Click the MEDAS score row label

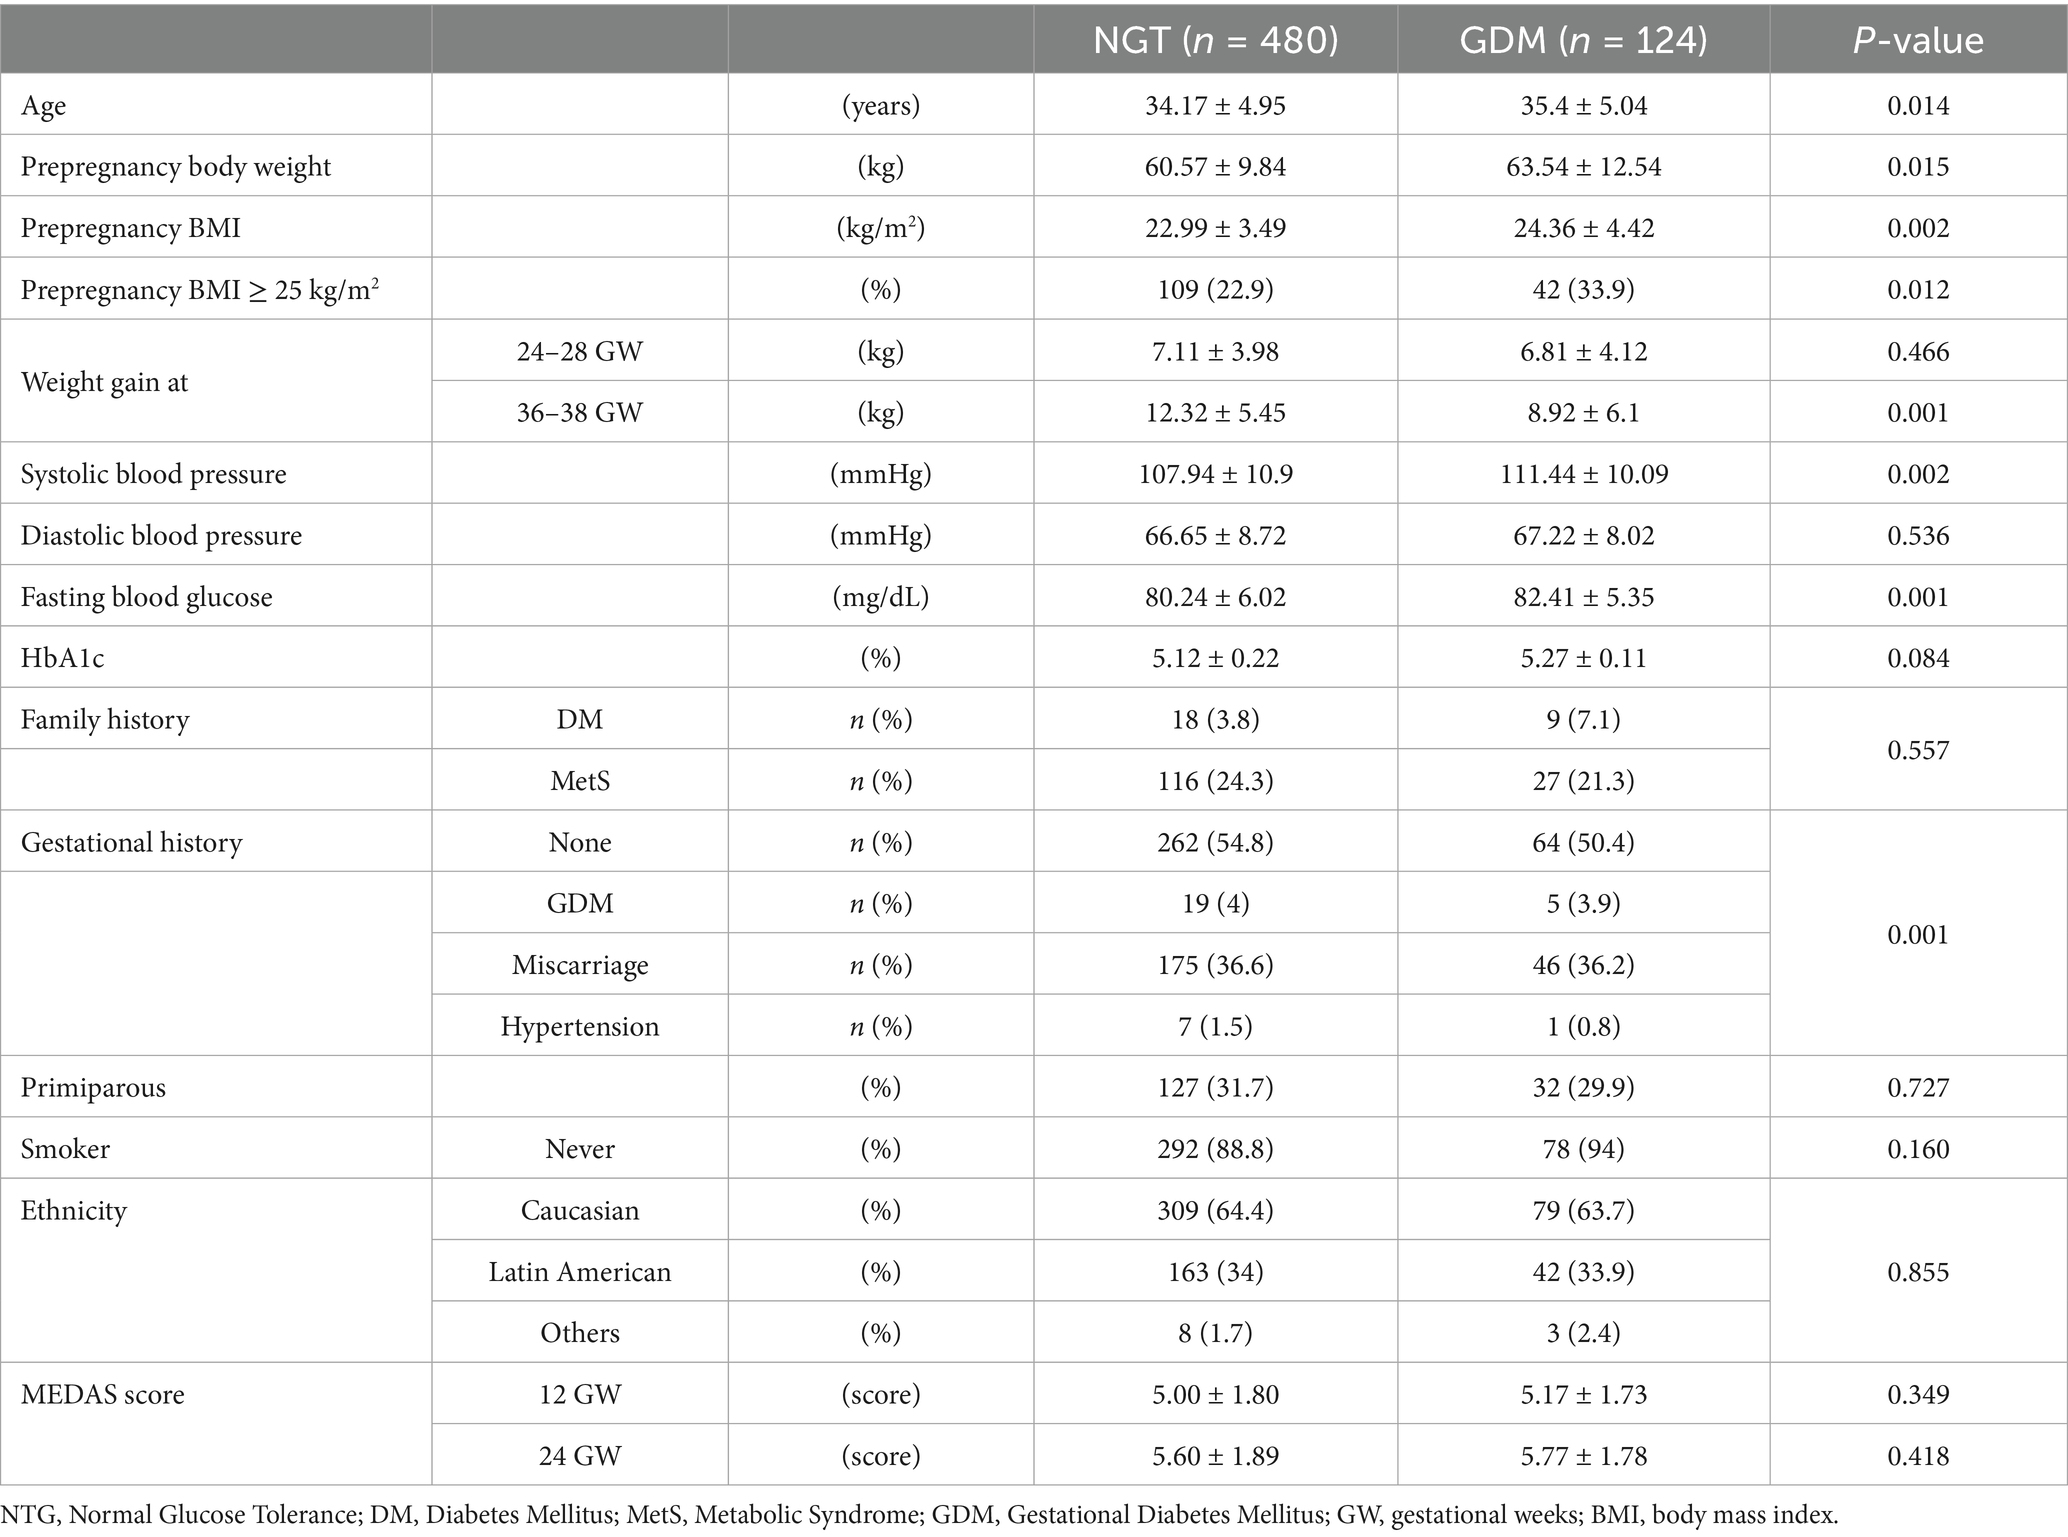[103, 1395]
